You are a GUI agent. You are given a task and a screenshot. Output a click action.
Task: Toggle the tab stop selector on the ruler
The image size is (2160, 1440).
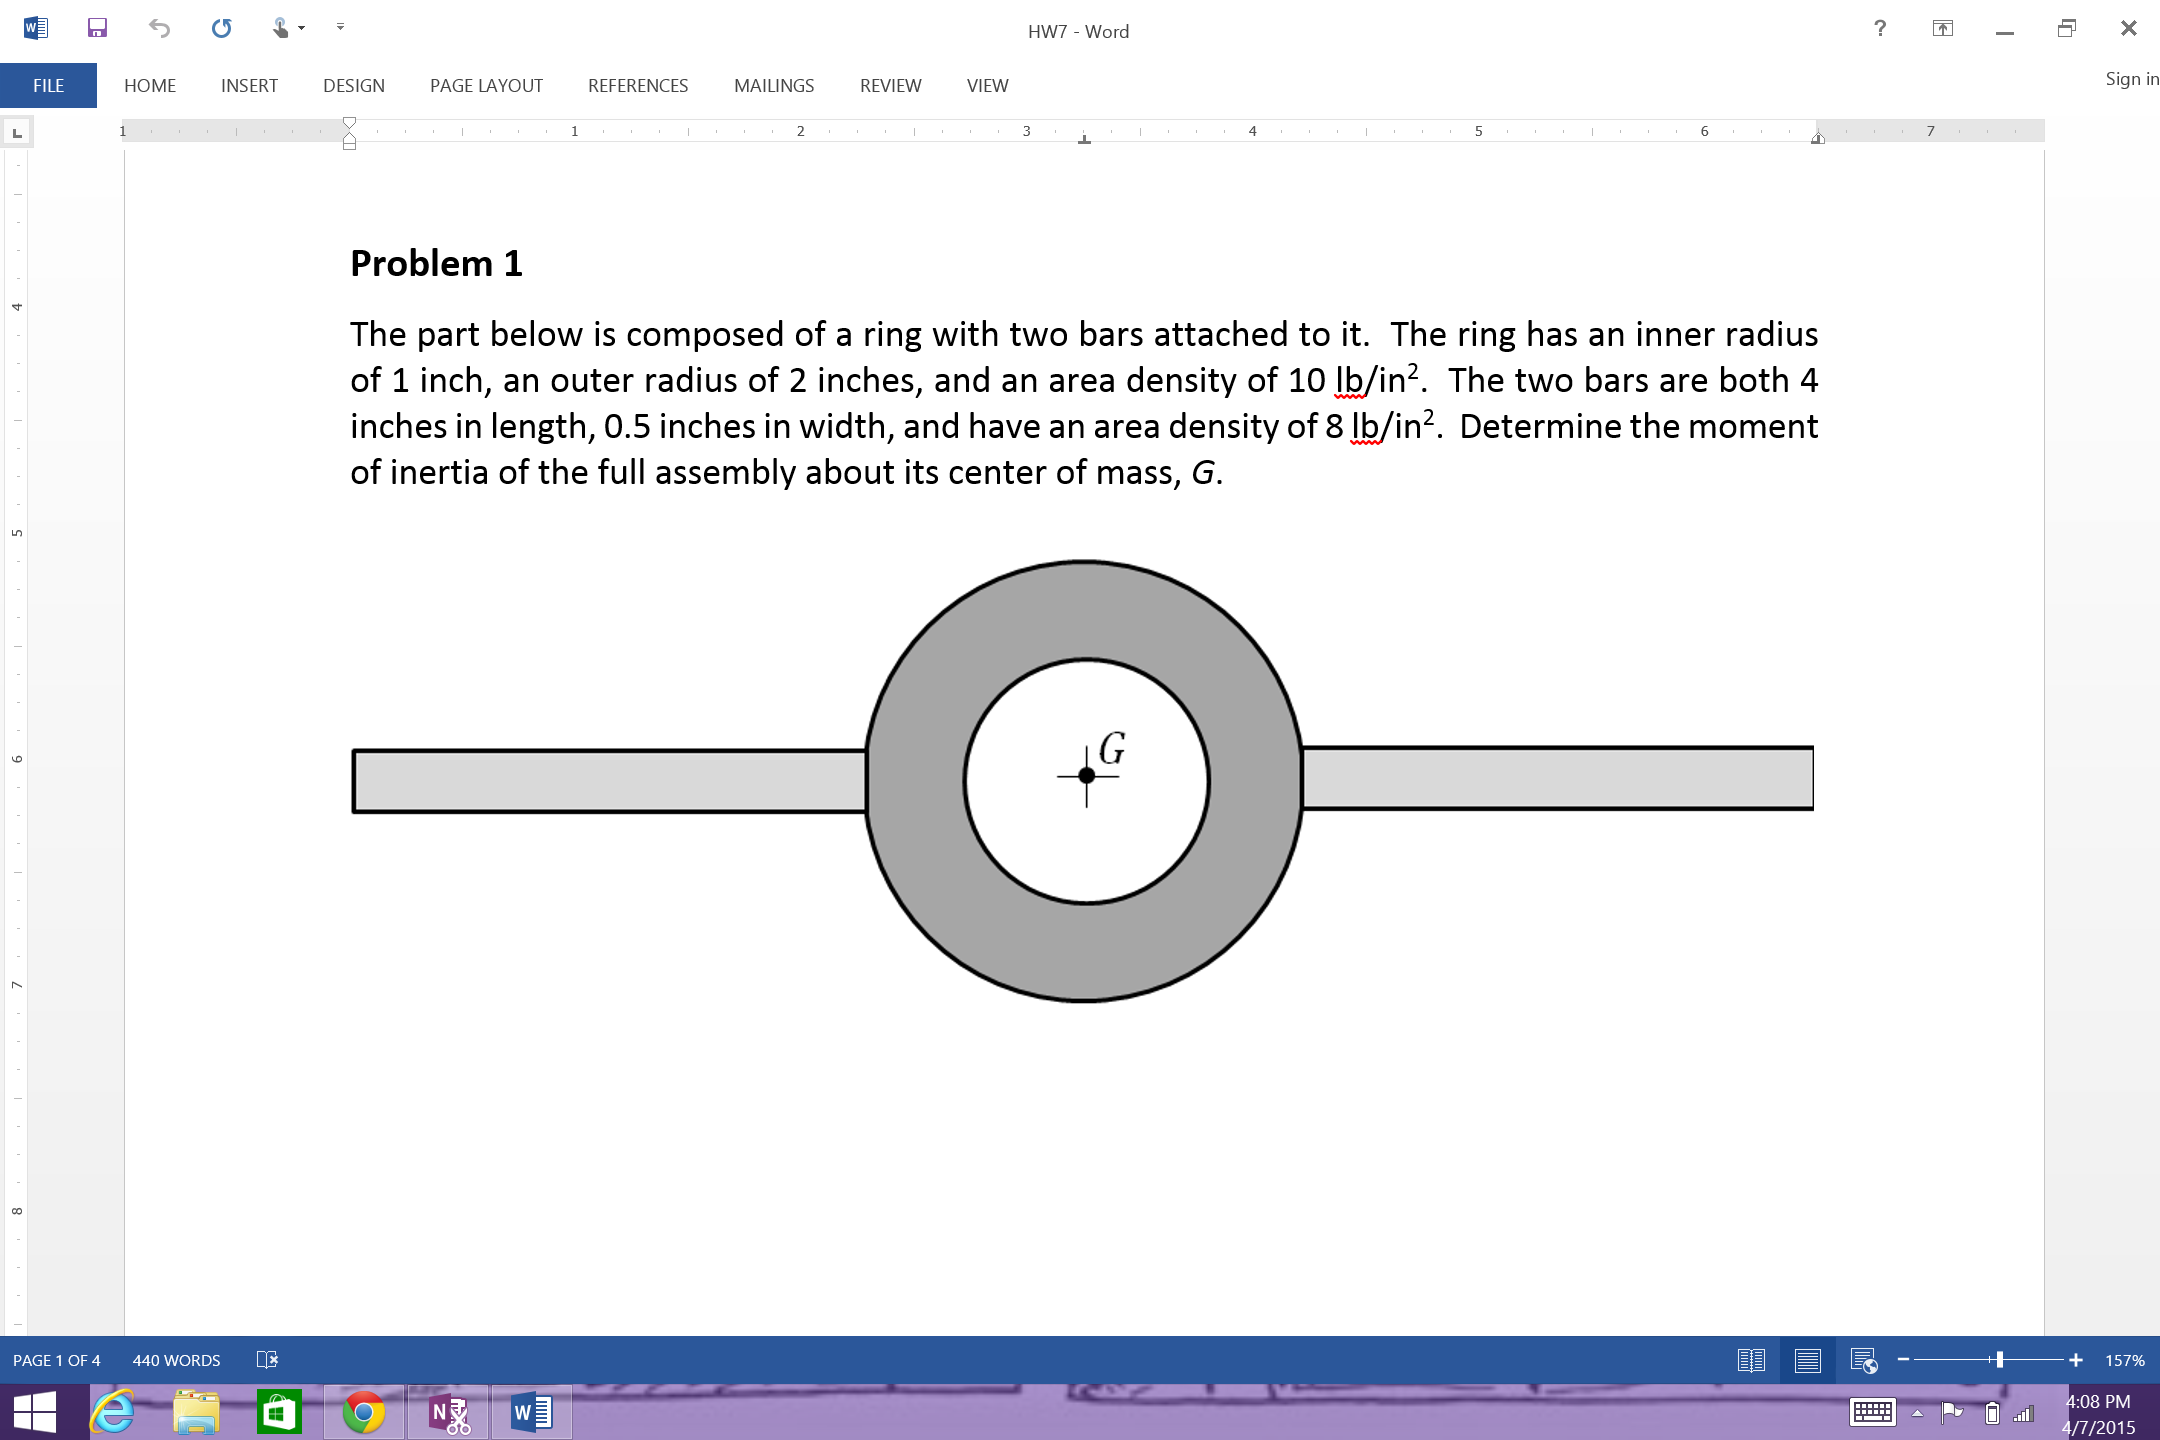click(x=16, y=130)
